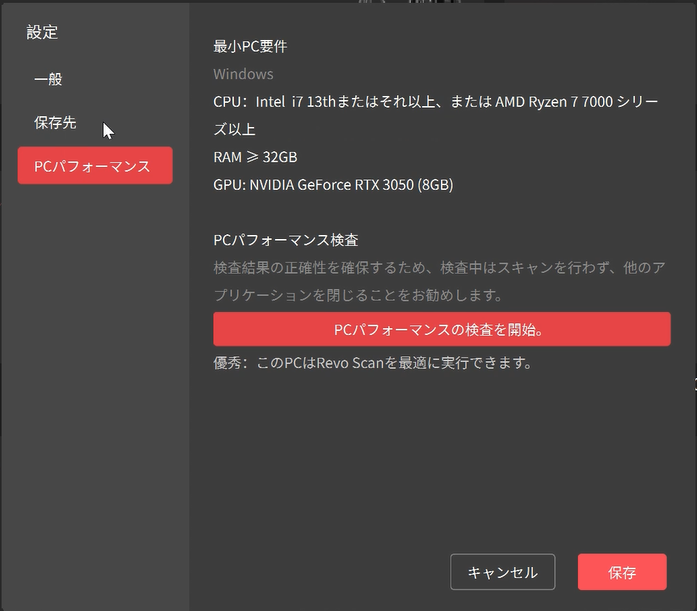The image size is (697, 611).
Task: Click the 閉じることをお勧めします description line
Action: coord(357,296)
